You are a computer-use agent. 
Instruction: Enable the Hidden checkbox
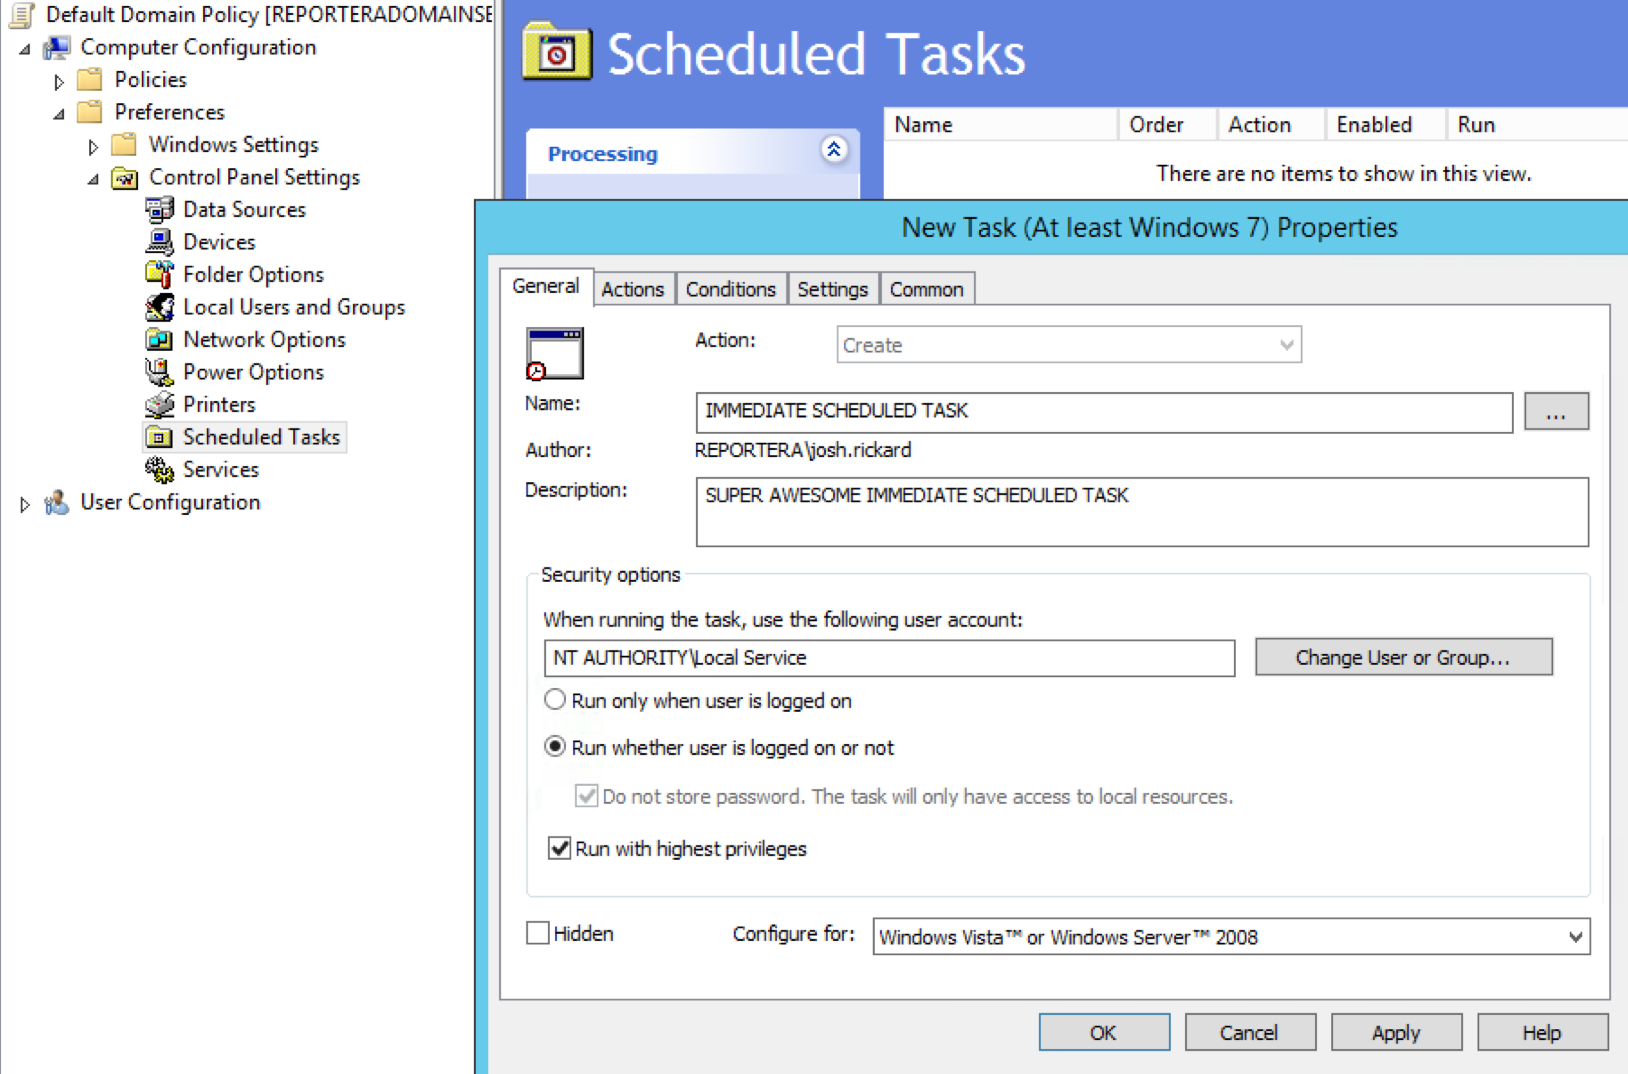point(538,933)
